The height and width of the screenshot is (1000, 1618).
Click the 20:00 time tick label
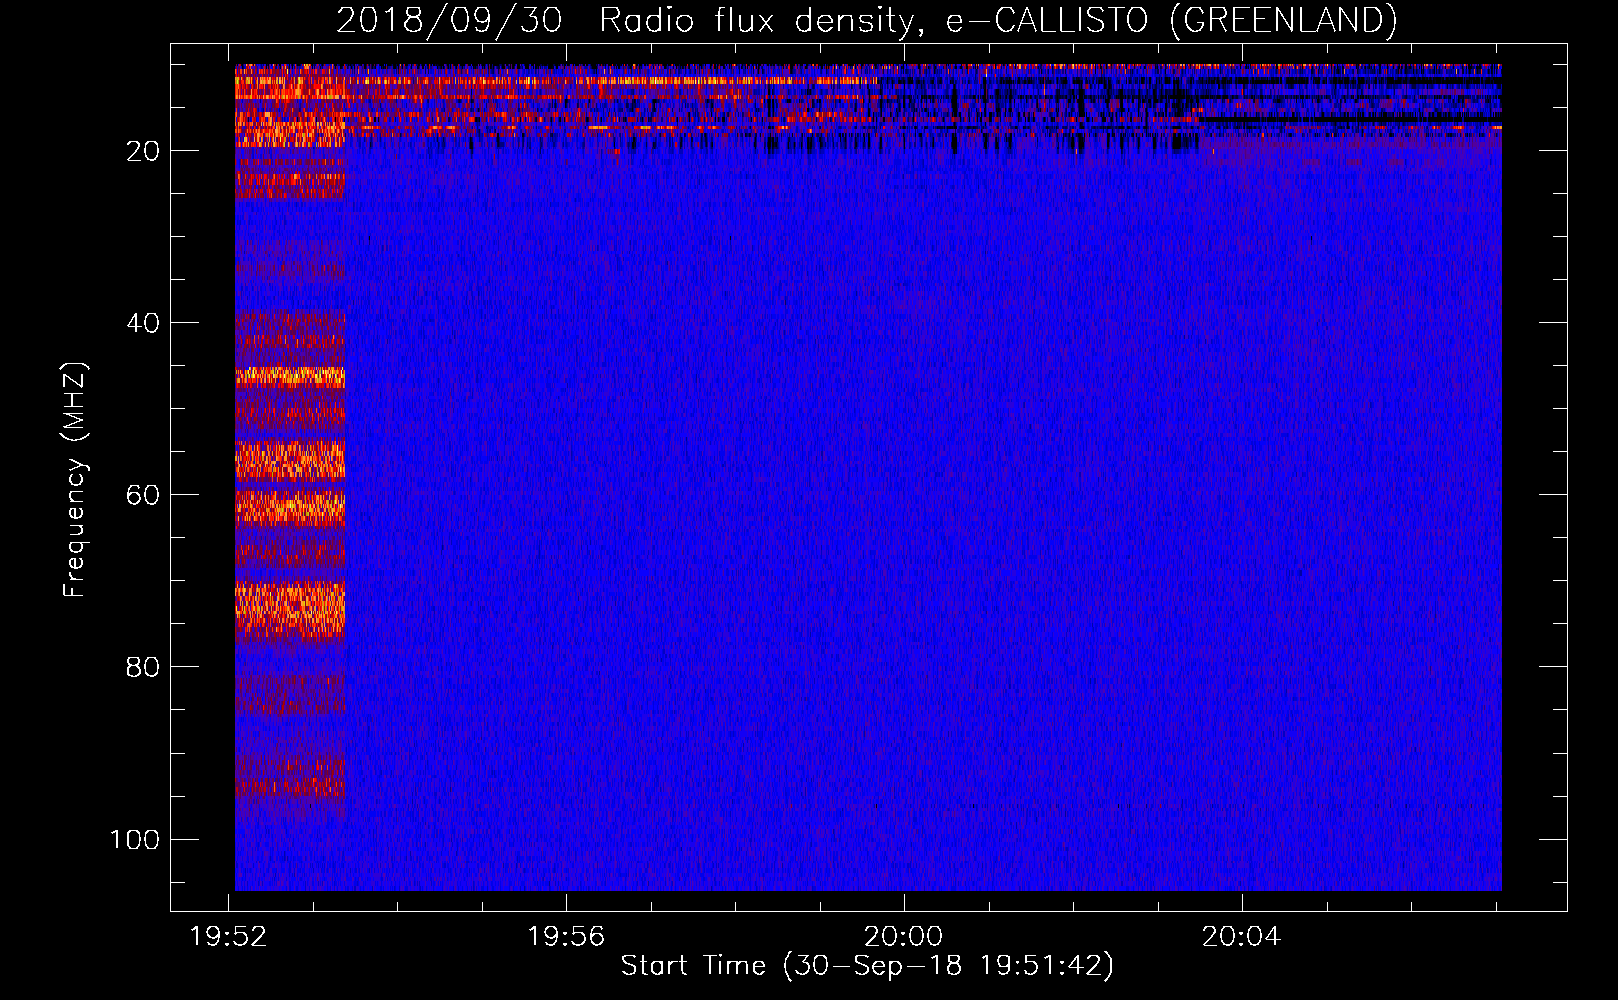[x=904, y=937]
